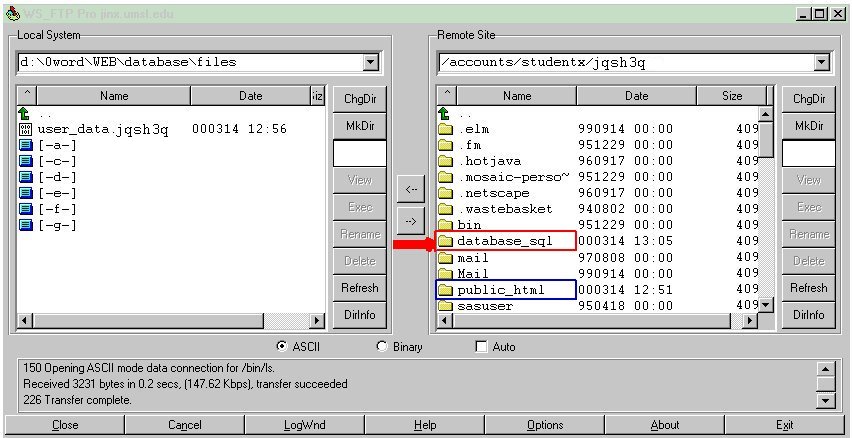Sort local files by Date column

pos(250,96)
